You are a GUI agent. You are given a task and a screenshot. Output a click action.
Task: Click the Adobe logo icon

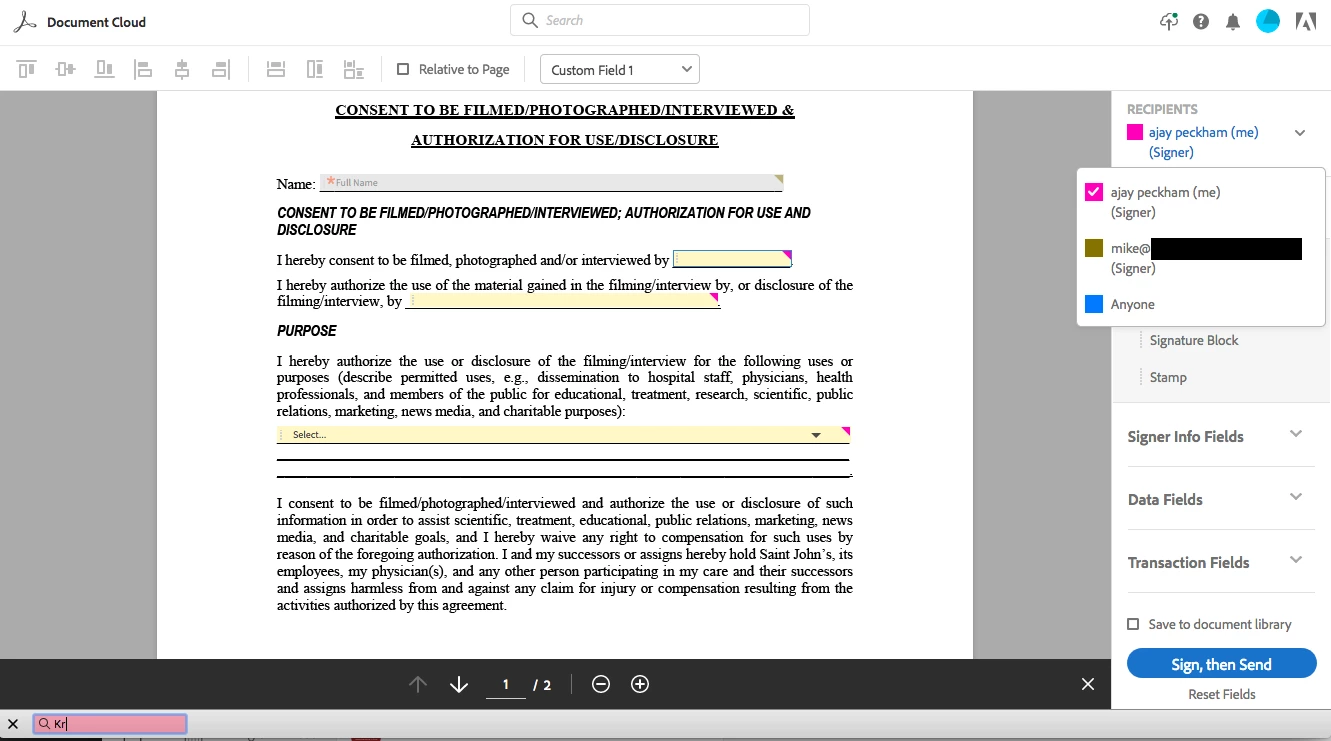tap(1306, 21)
